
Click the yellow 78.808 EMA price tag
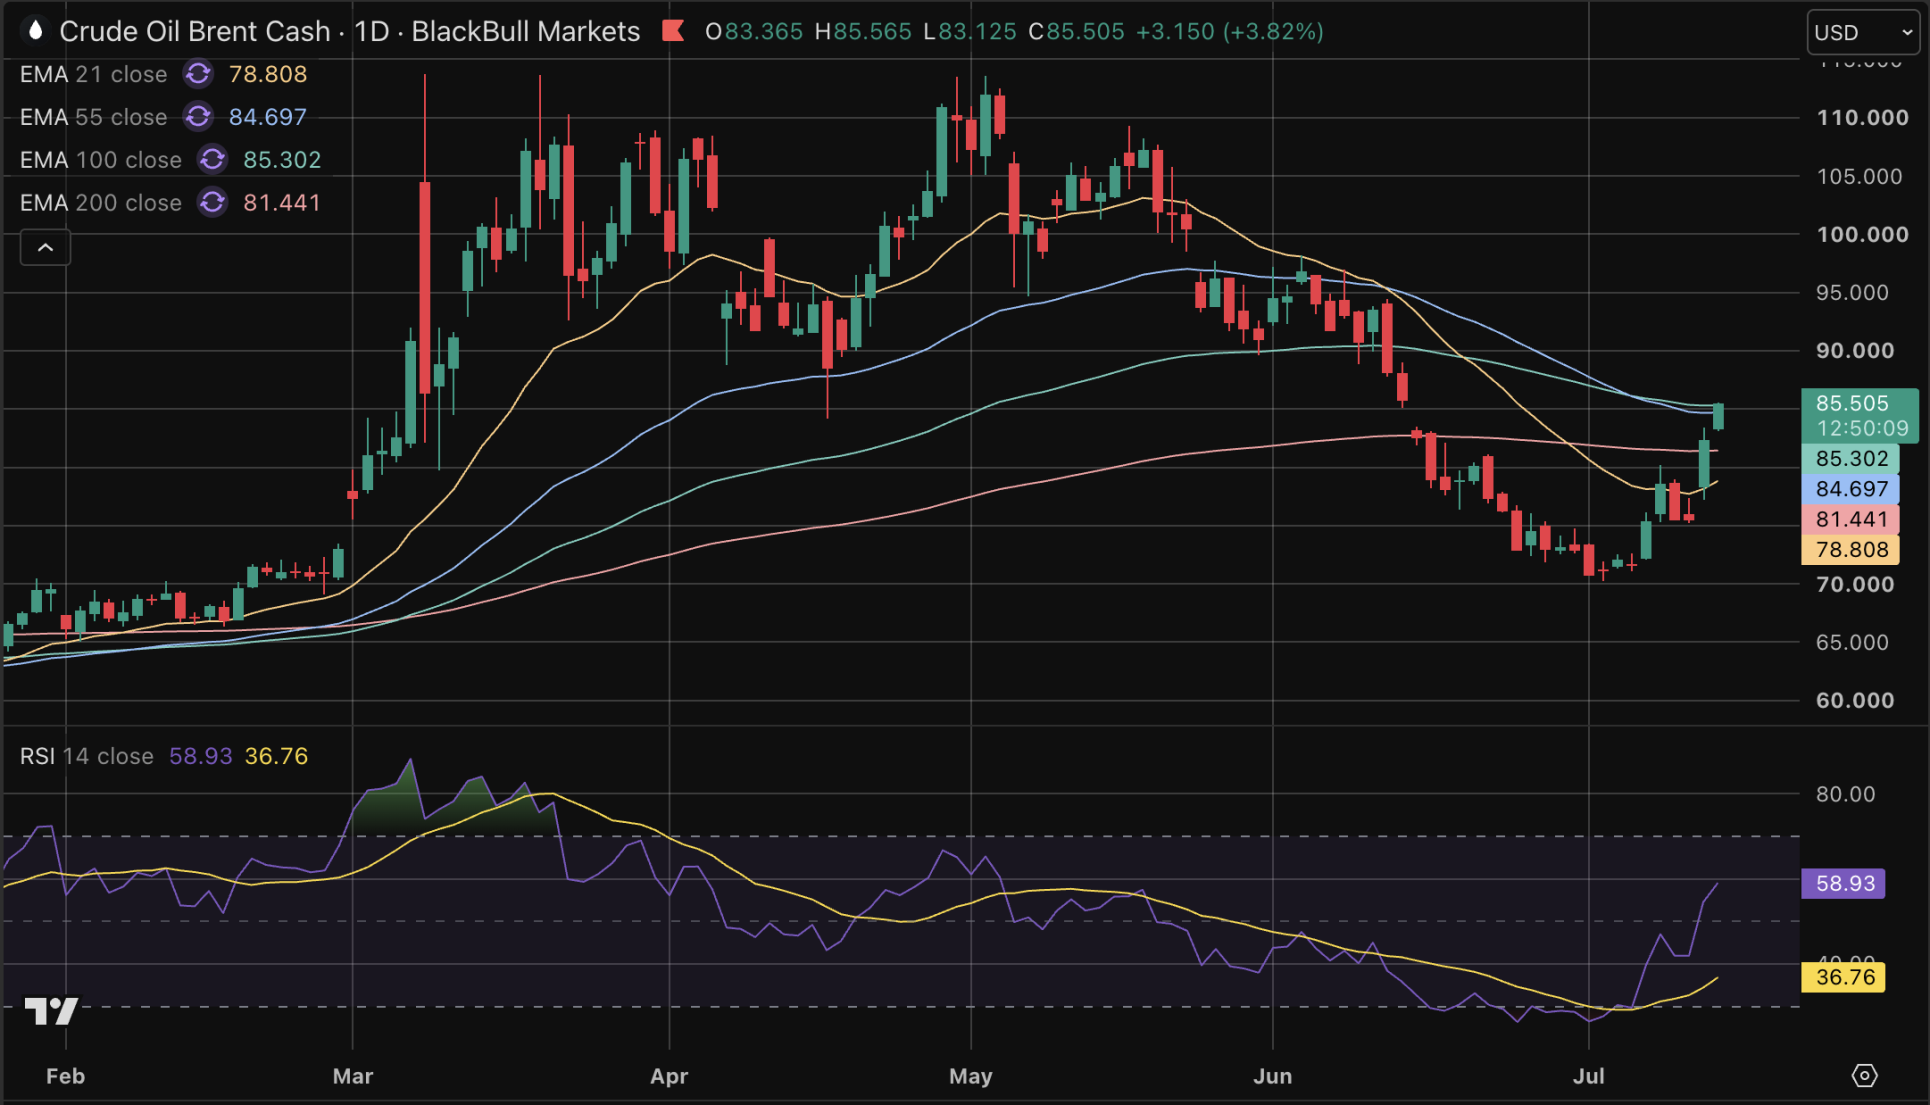(1851, 549)
